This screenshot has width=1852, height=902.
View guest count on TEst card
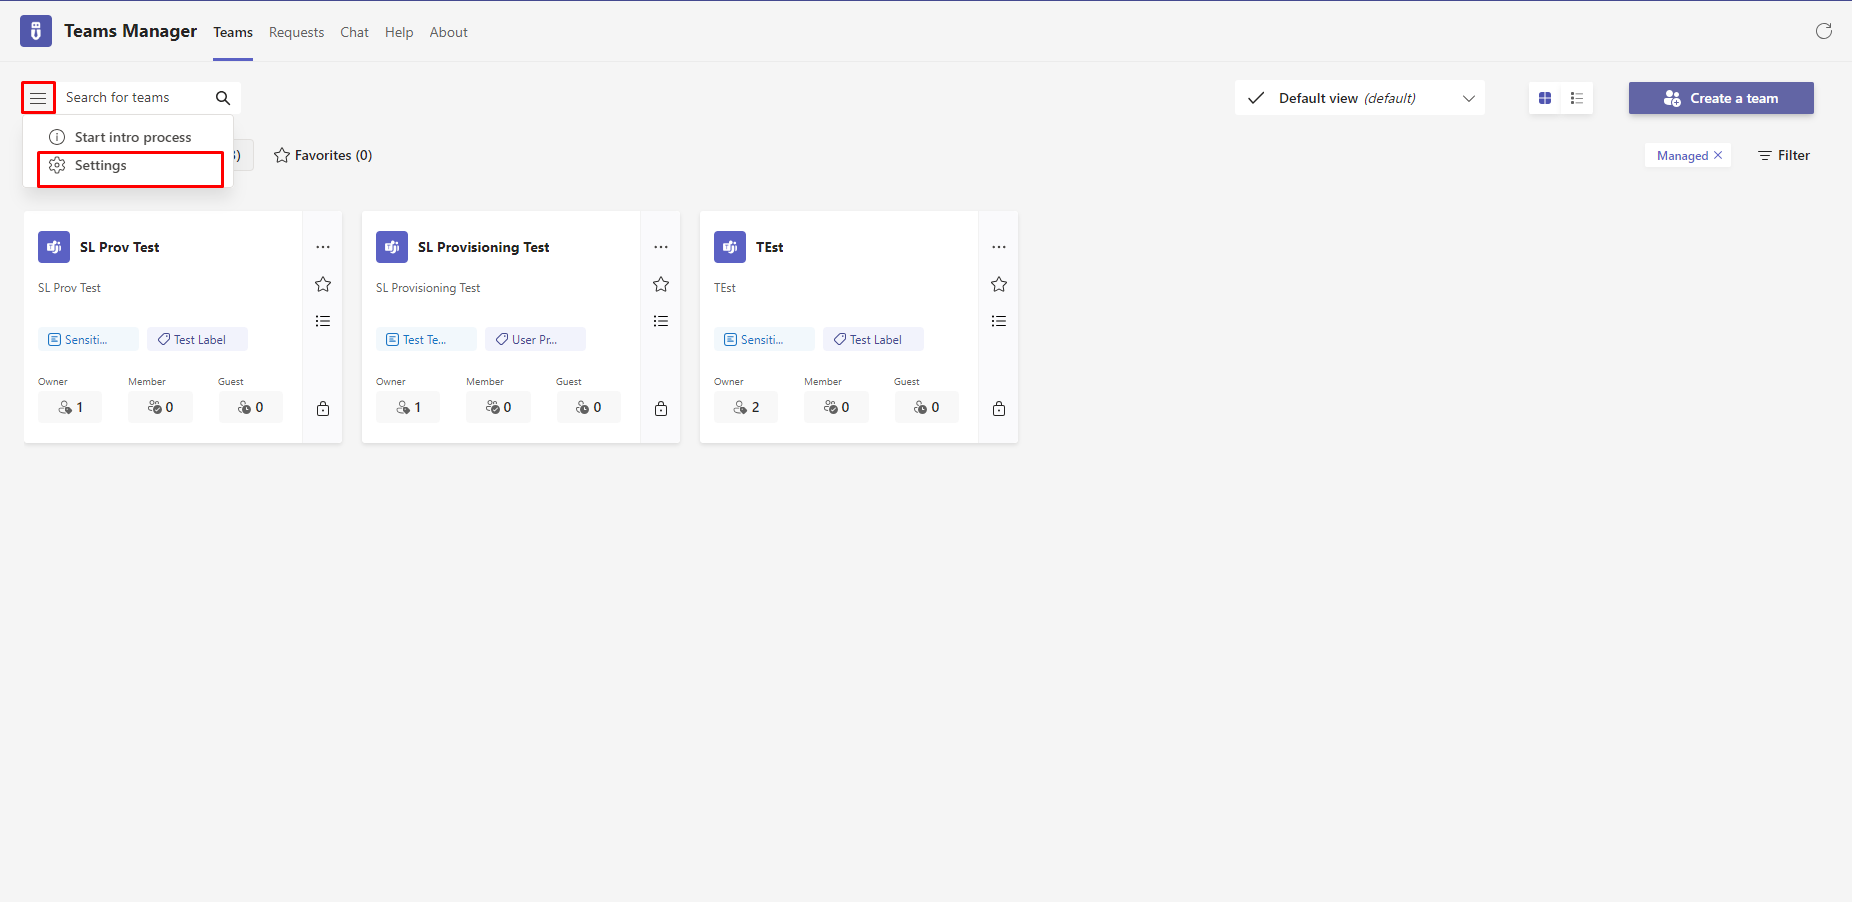[x=926, y=407]
